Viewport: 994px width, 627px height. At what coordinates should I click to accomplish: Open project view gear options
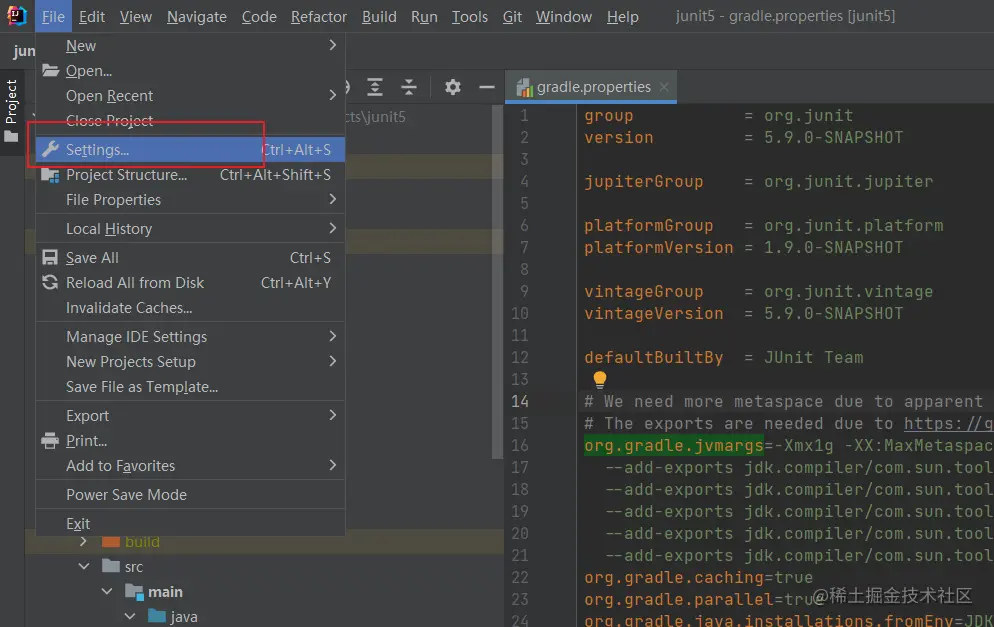(x=453, y=87)
